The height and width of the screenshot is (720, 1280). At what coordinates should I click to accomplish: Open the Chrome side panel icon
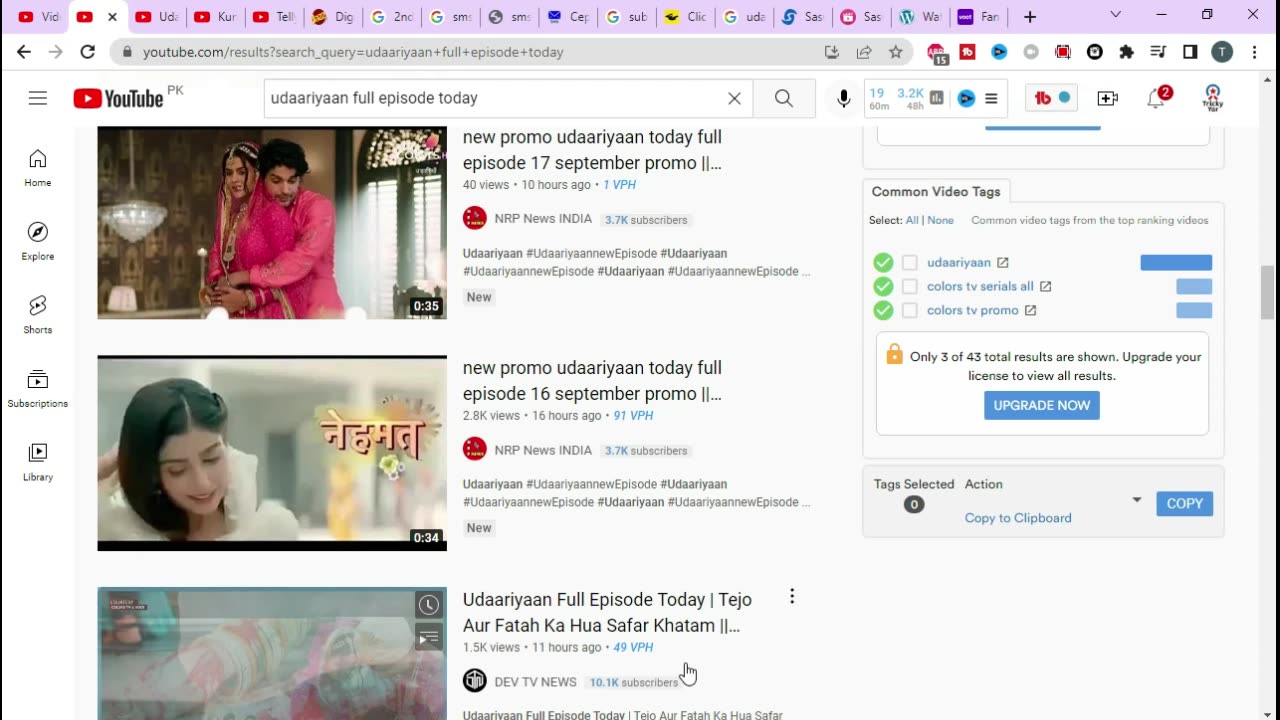pos(1190,52)
